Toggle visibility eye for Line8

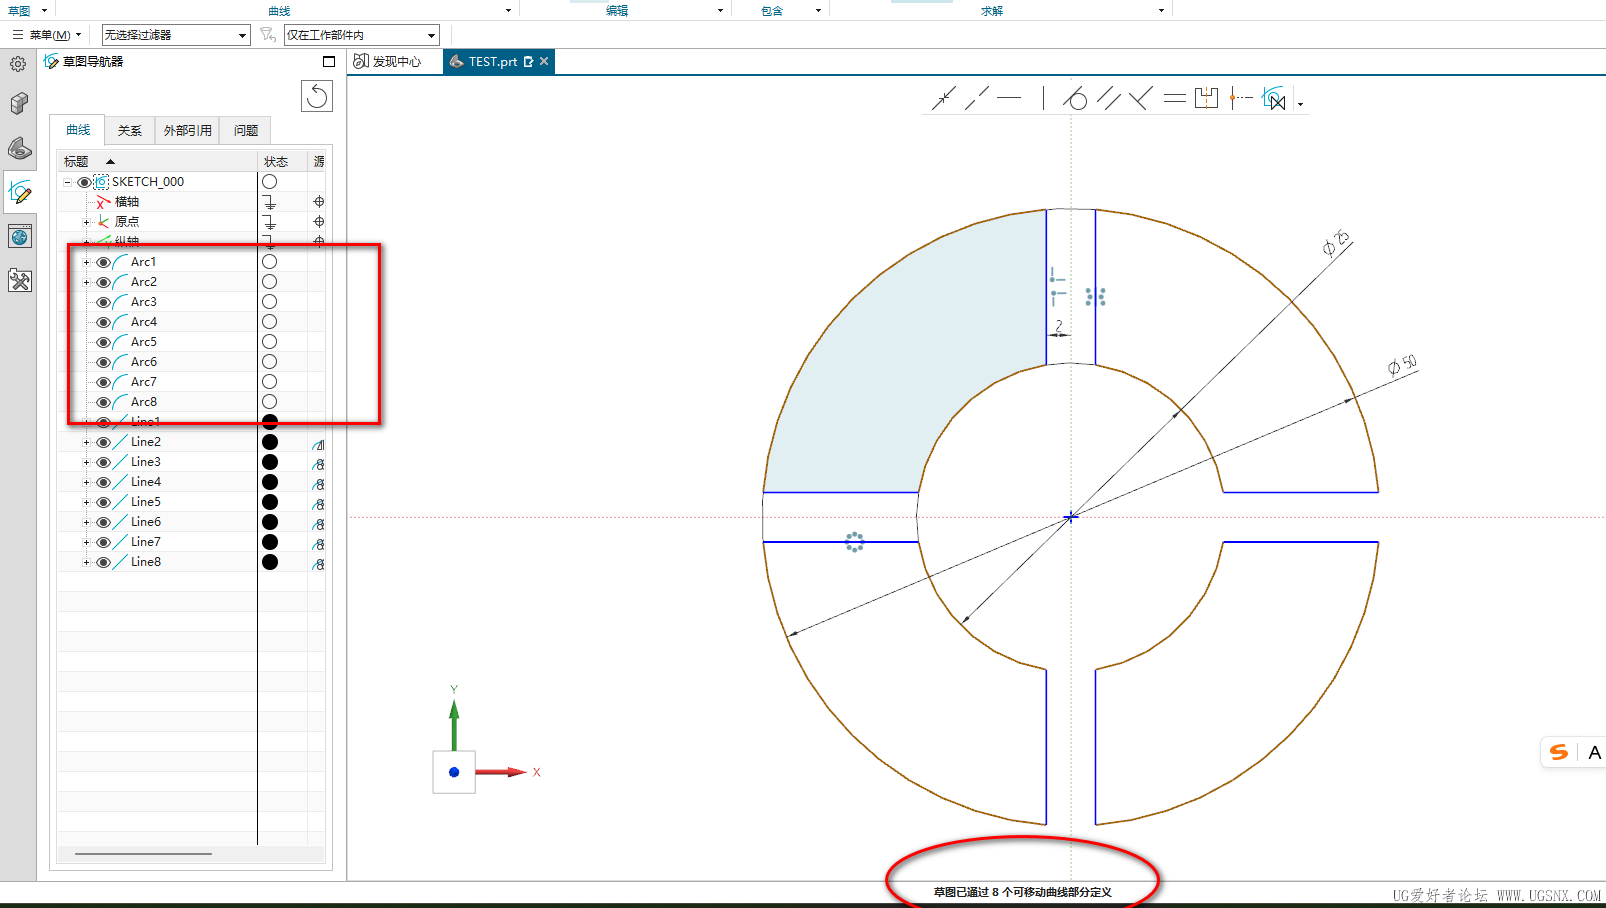pyautogui.click(x=103, y=562)
